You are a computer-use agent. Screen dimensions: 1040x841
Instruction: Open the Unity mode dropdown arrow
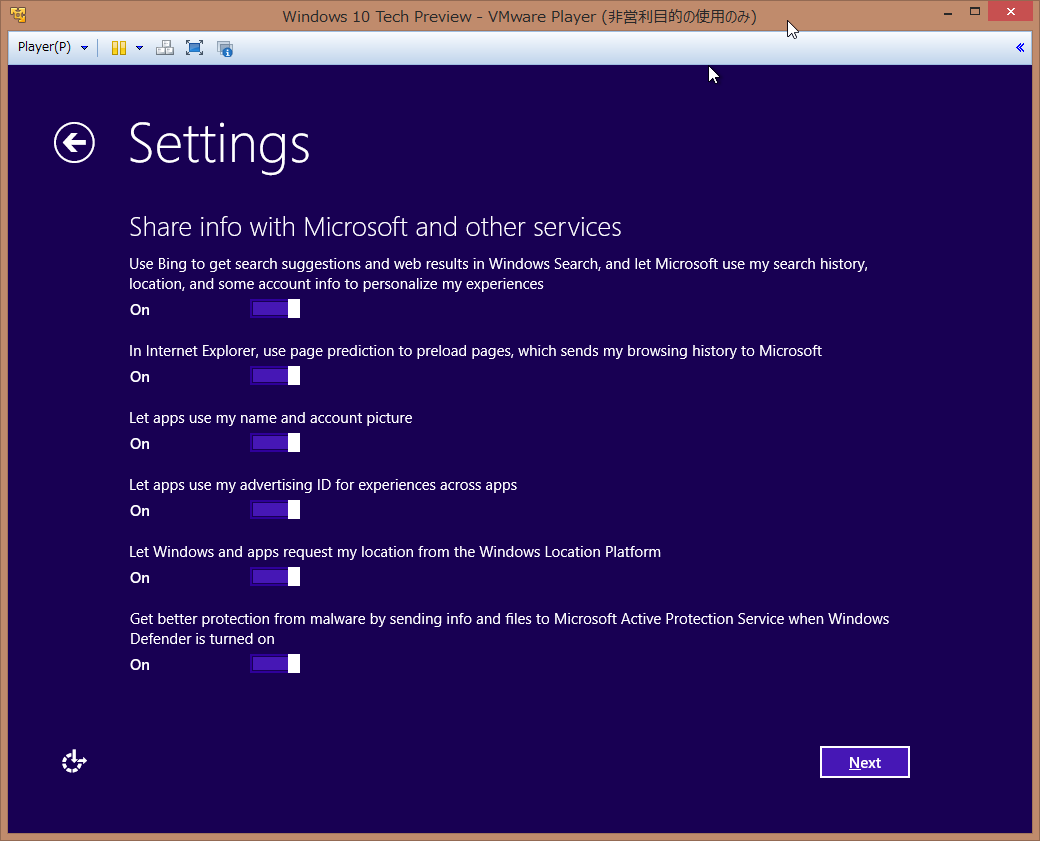(139, 47)
